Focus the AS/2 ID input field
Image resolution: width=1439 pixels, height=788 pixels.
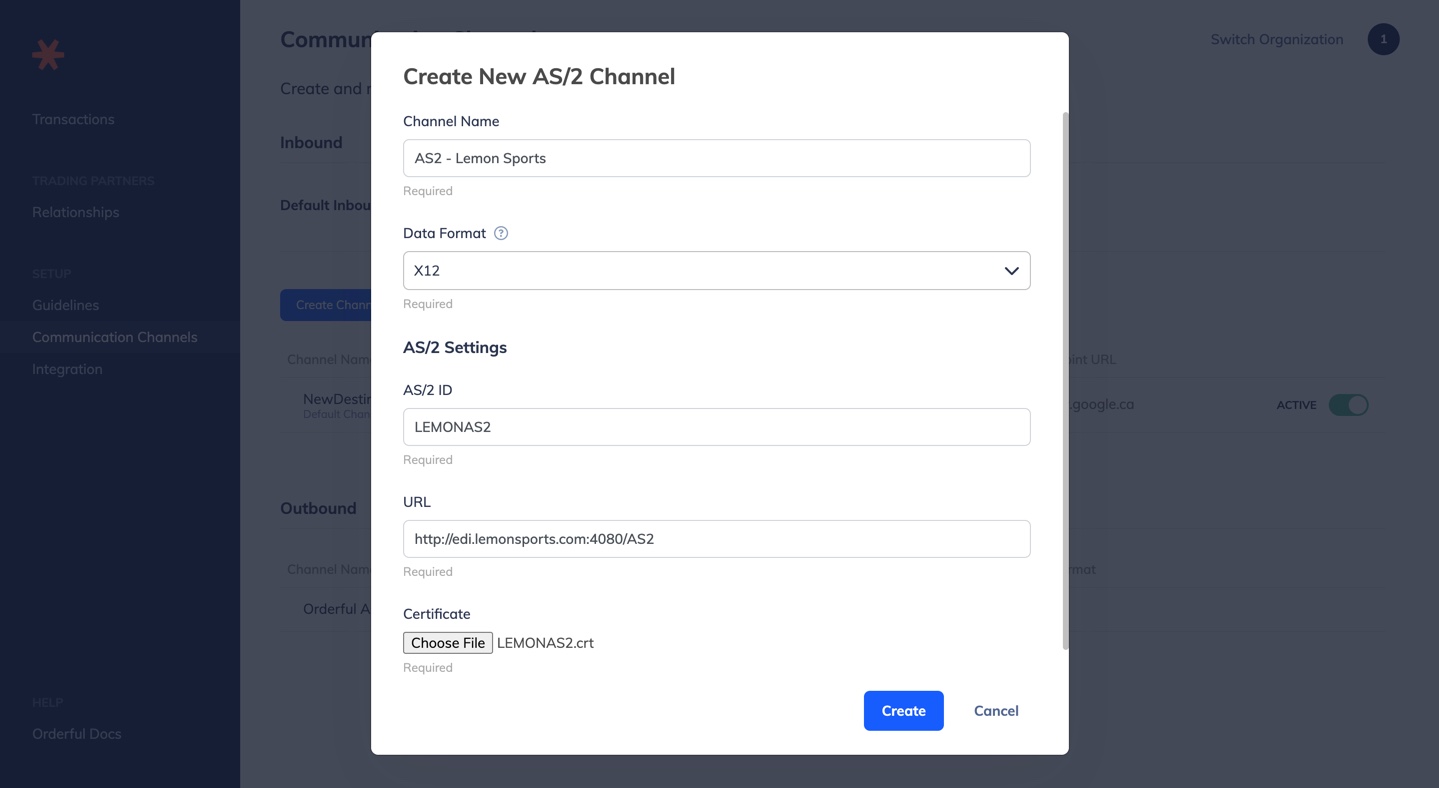tap(716, 427)
